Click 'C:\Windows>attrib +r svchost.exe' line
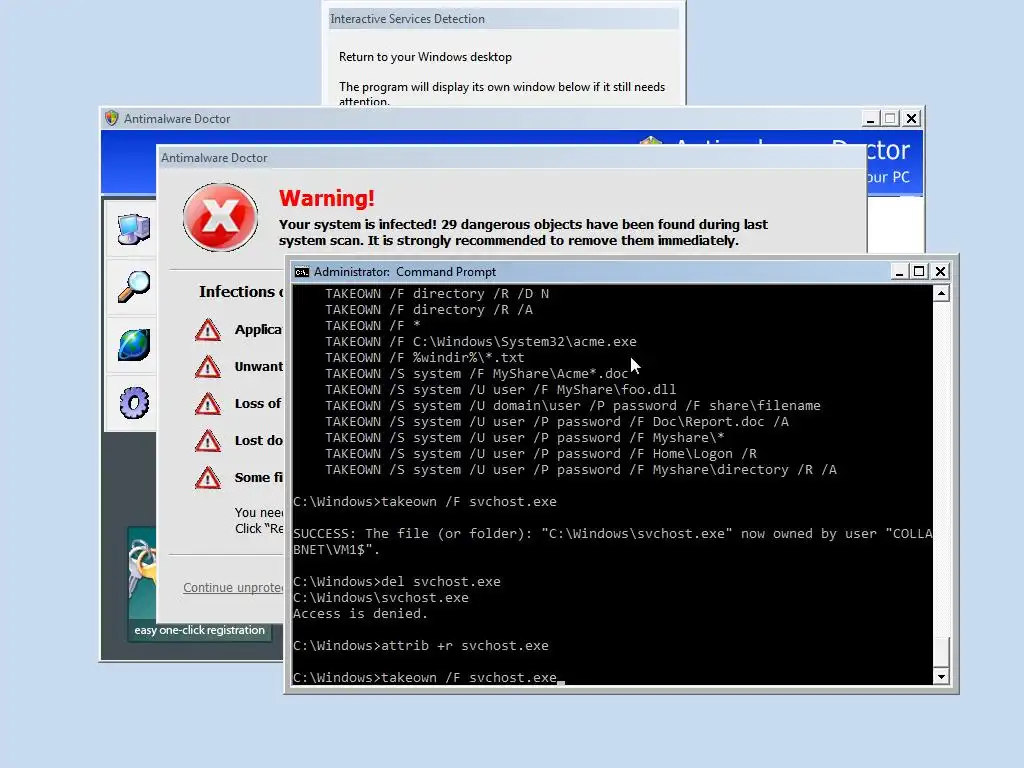 coord(421,646)
